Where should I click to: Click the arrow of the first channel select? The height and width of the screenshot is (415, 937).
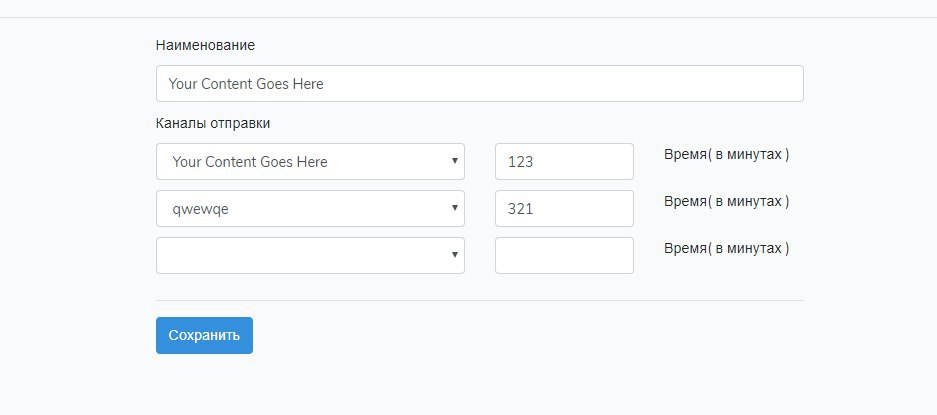(455, 161)
